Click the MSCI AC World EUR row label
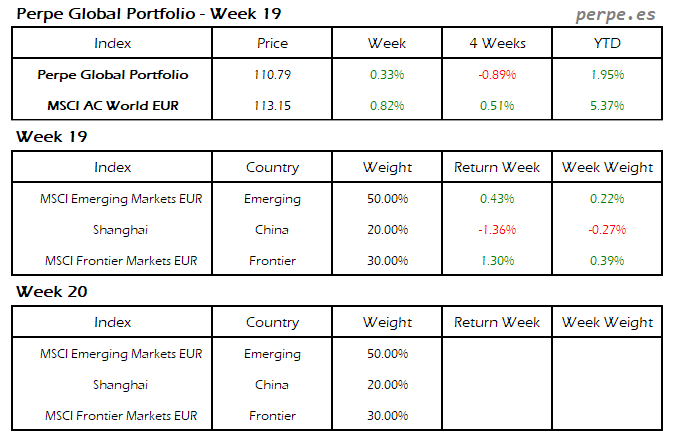This screenshot has width=674, height=442. coord(112,105)
